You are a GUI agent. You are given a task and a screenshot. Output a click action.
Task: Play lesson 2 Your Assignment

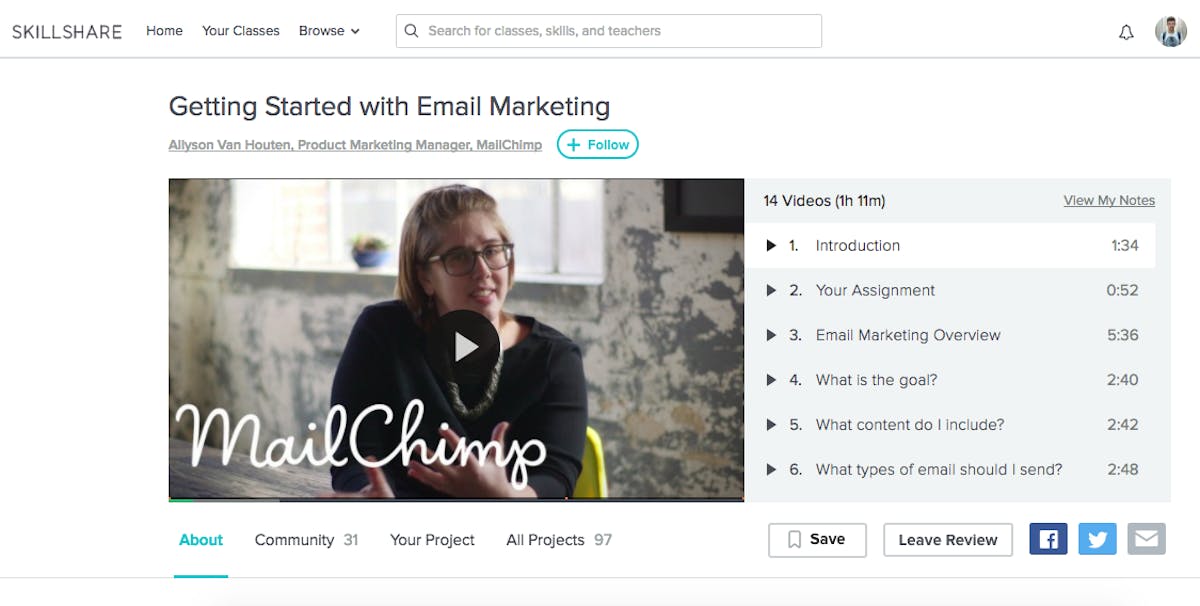point(875,290)
